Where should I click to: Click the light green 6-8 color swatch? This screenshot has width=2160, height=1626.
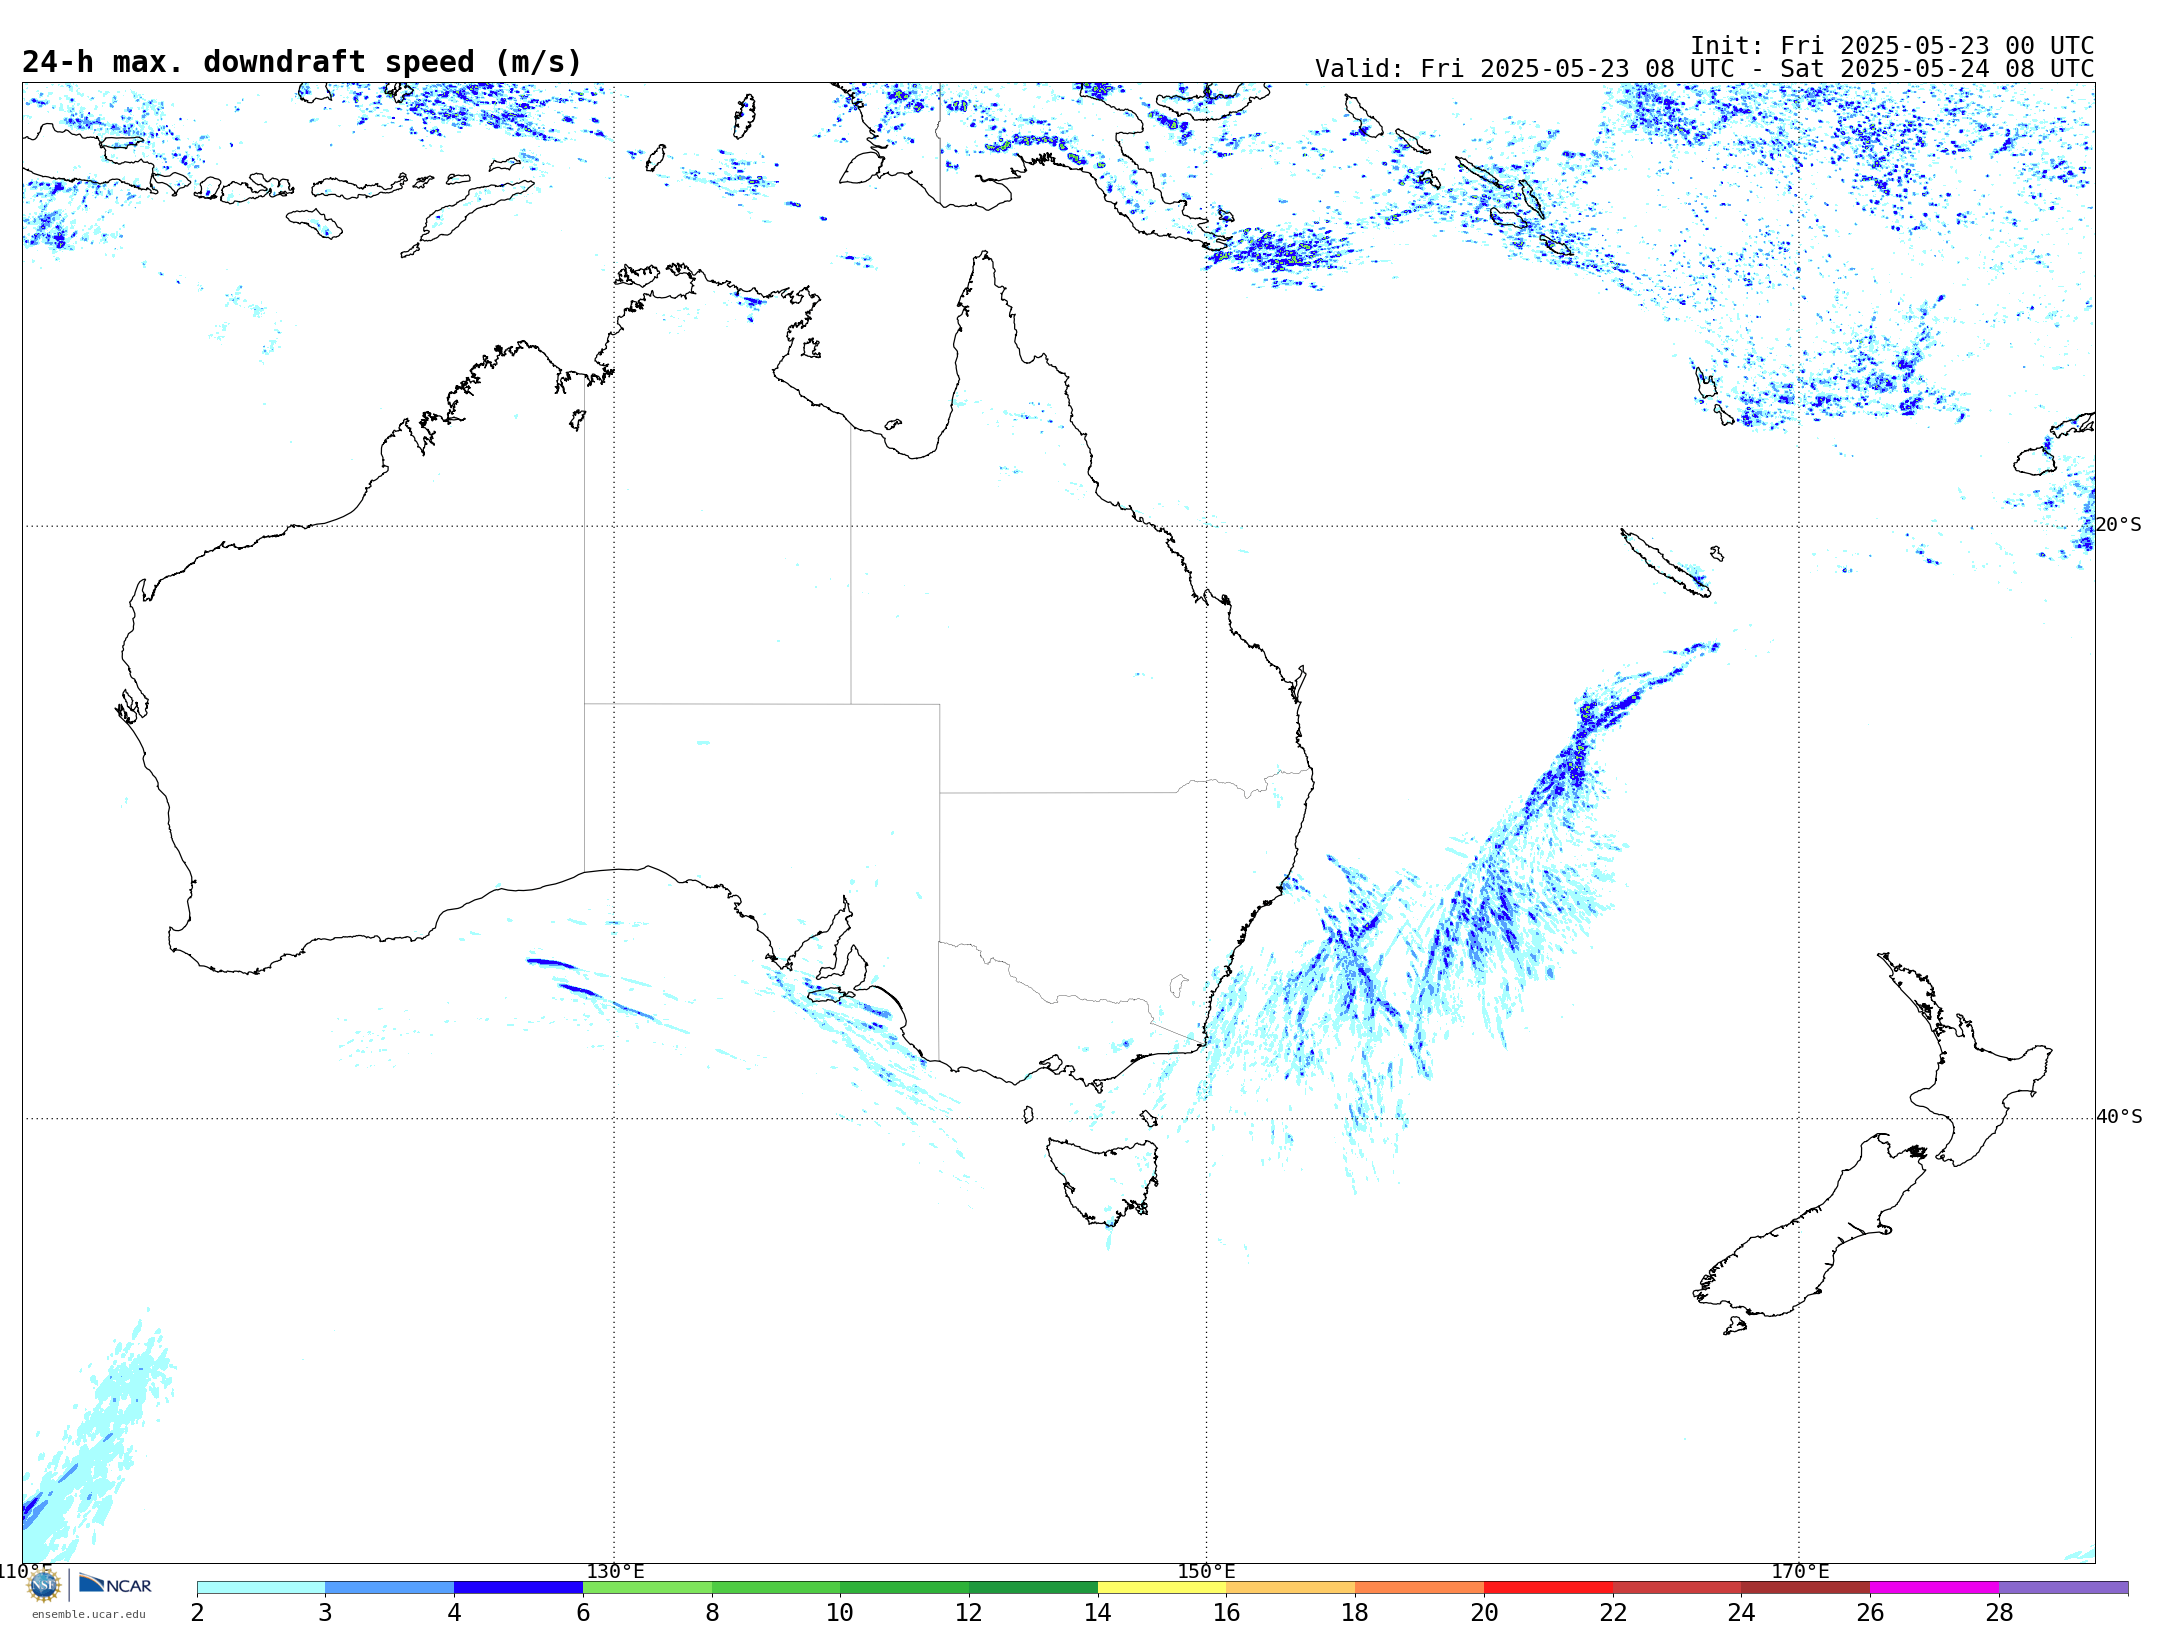(647, 1587)
